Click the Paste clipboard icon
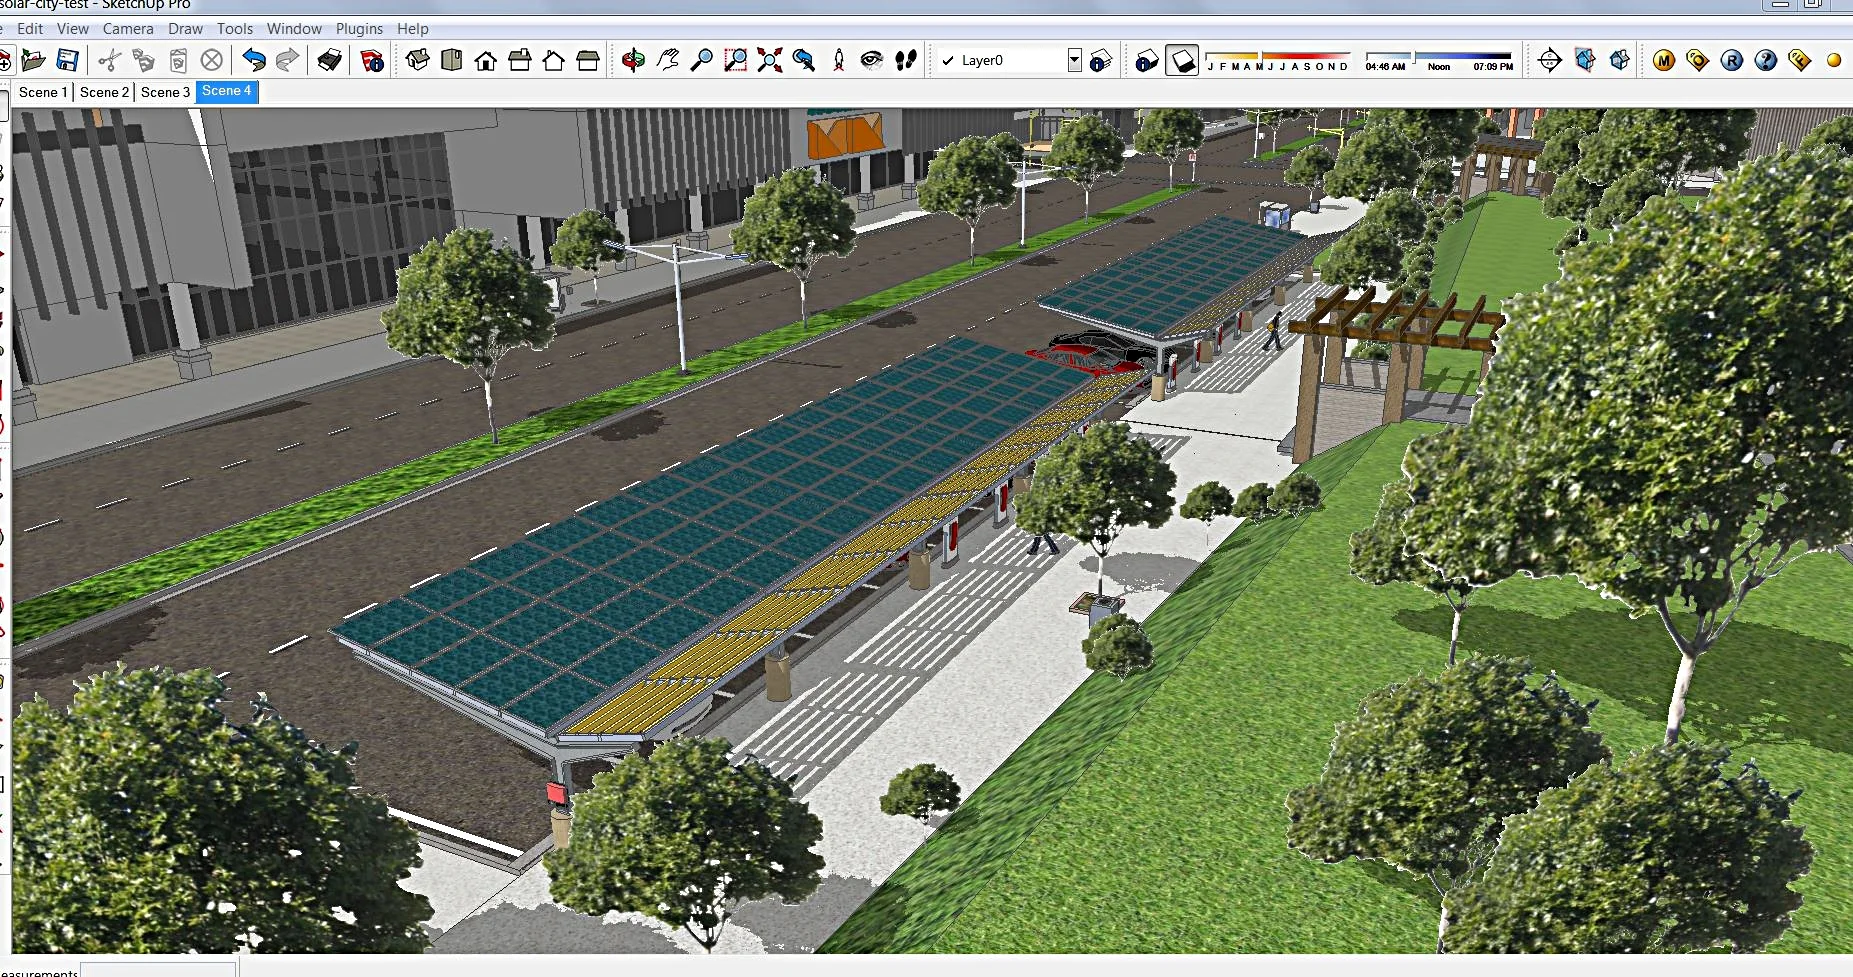This screenshot has width=1853, height=977. coord(178,61)
